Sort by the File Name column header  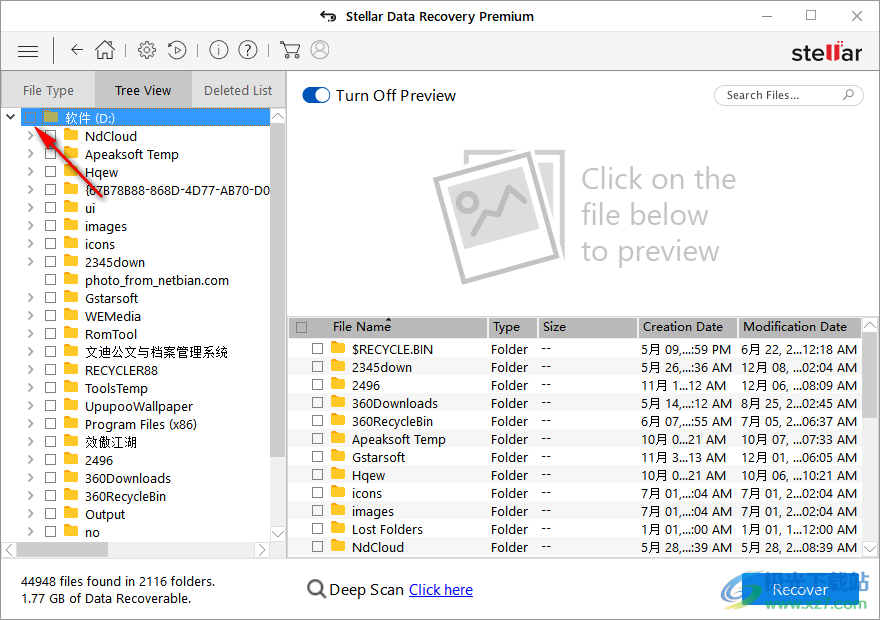click(387, 327)
